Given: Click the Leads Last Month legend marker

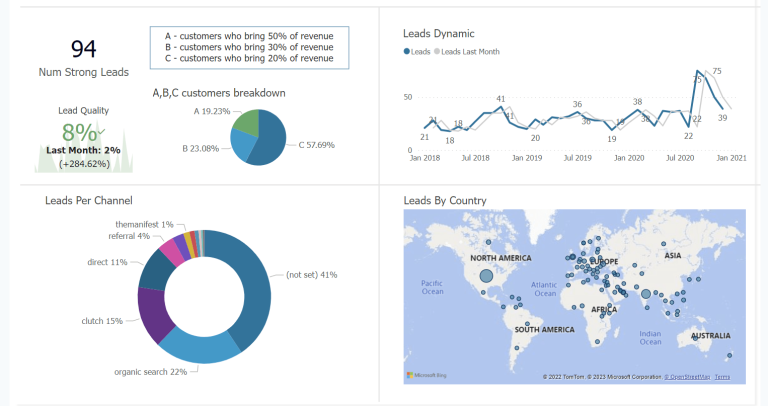Looking at the screenshot, I should (x=437, y=51).
